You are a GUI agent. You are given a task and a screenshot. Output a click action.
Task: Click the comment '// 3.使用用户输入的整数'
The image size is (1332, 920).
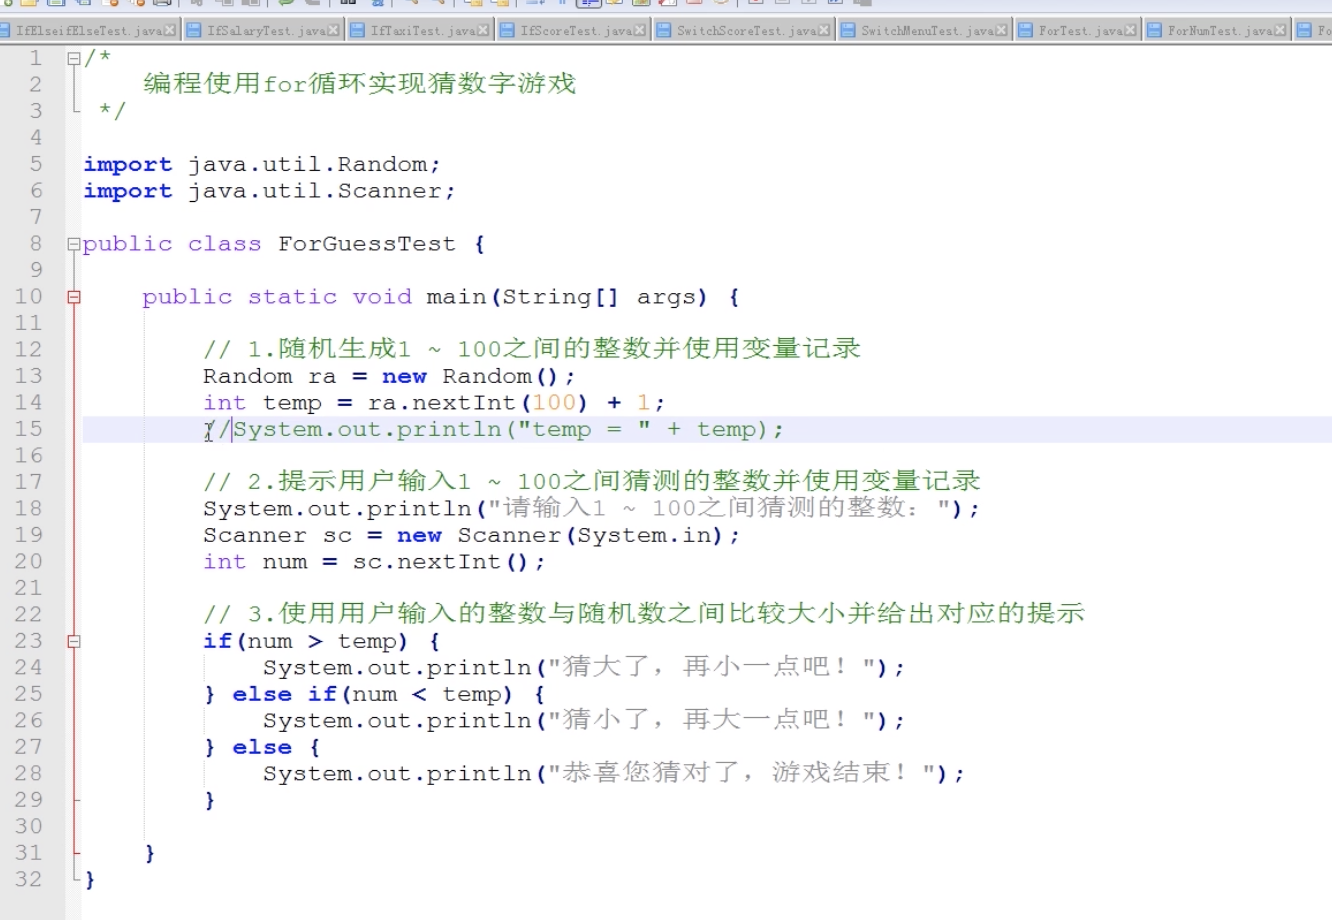point(644,614)
